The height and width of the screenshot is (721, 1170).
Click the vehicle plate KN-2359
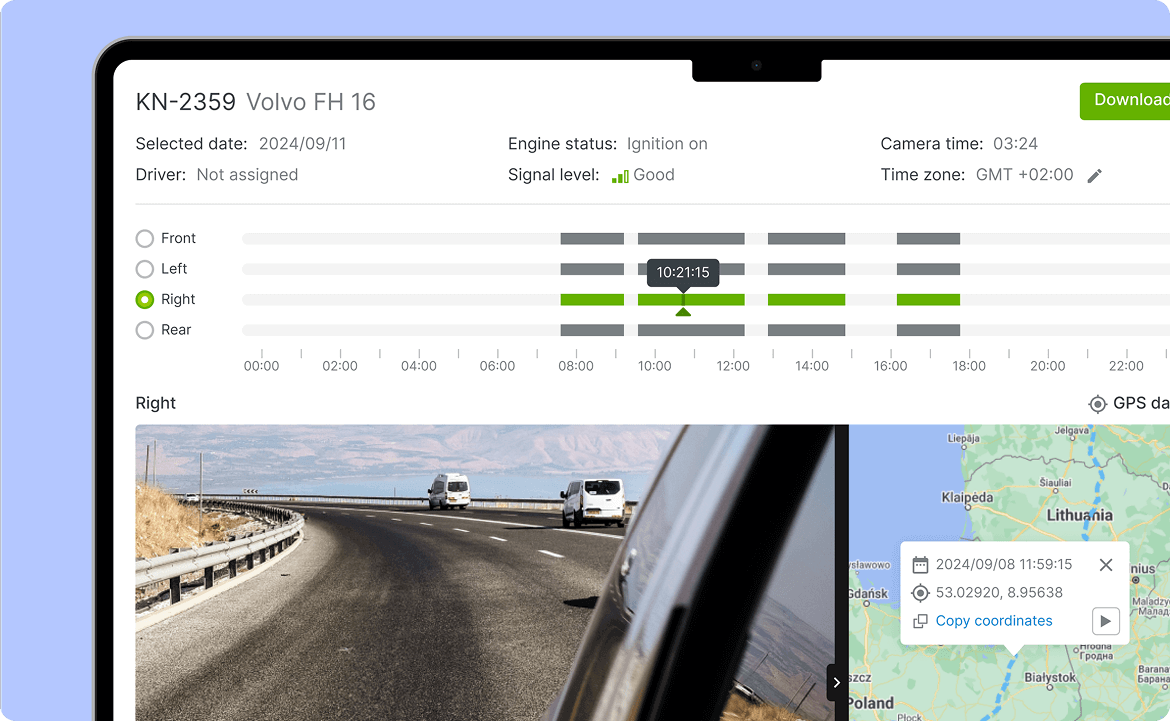(186, 102)
